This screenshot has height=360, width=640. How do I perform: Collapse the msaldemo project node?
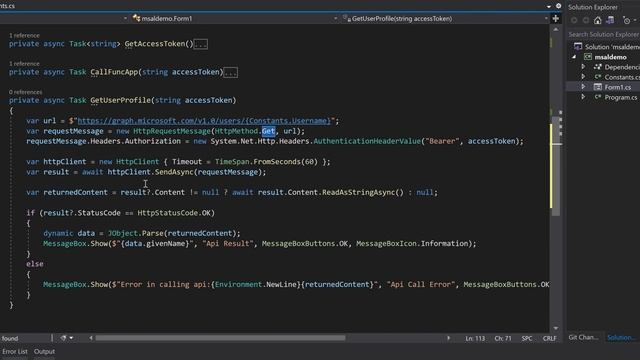point(574,57)
